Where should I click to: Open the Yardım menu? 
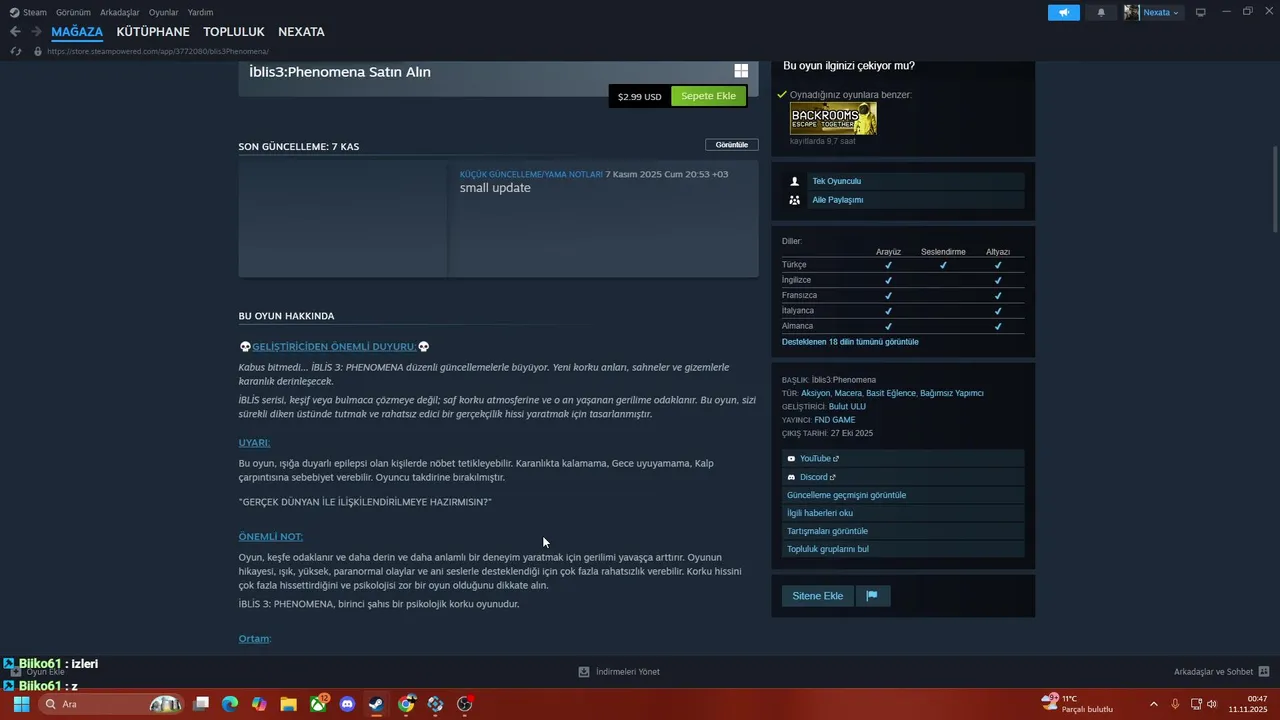coord(200,12)
